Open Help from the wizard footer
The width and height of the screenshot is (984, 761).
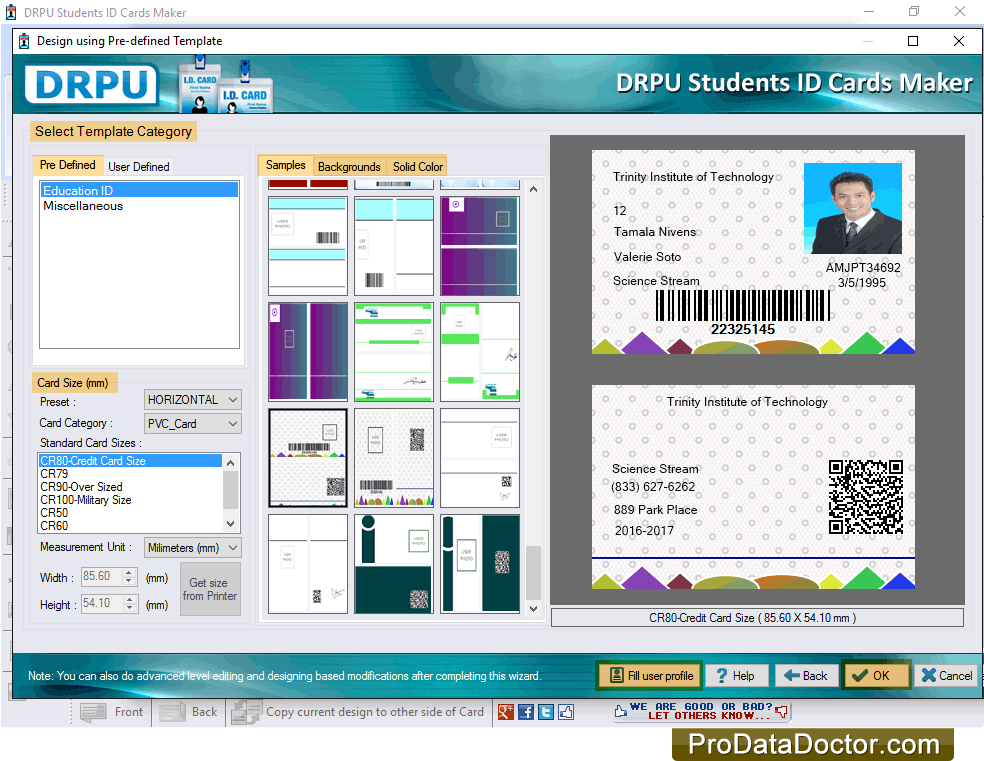click(x=736, y=676)
